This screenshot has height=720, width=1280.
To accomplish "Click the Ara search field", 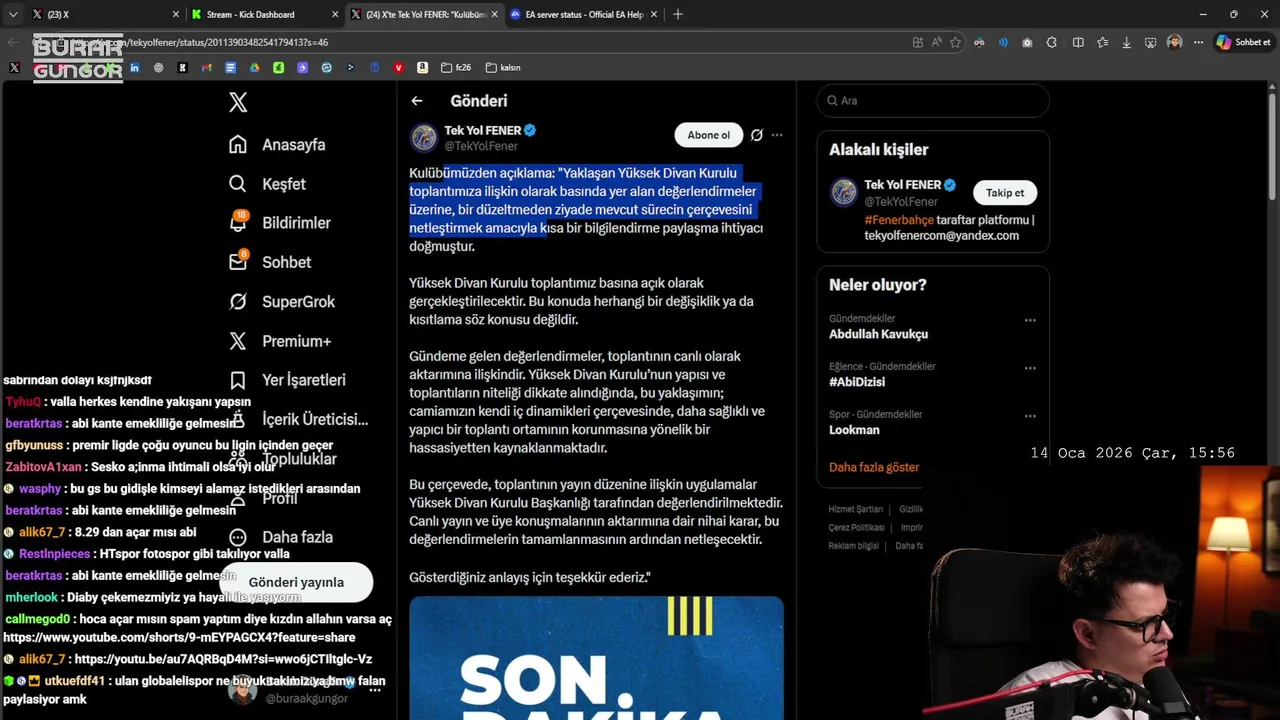I will coord(933,101).
